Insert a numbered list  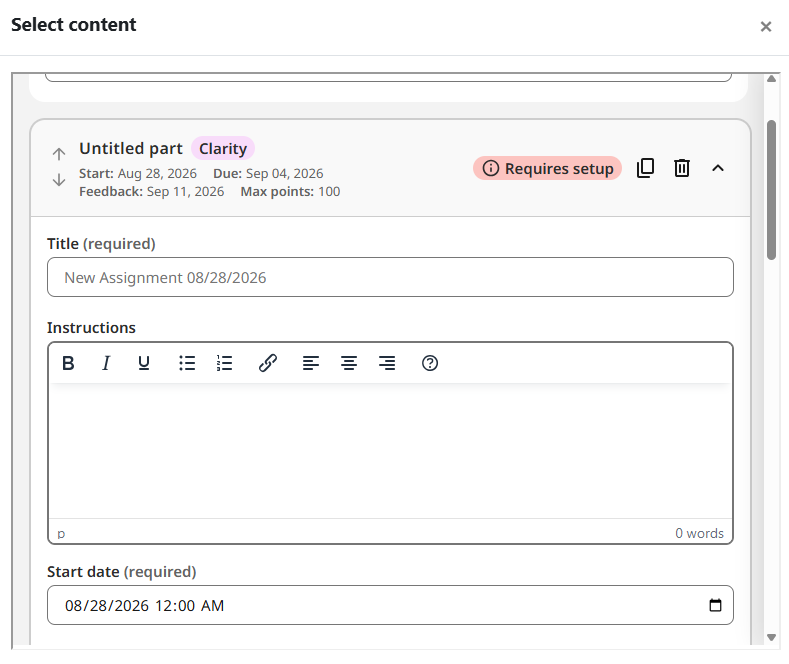224,363
